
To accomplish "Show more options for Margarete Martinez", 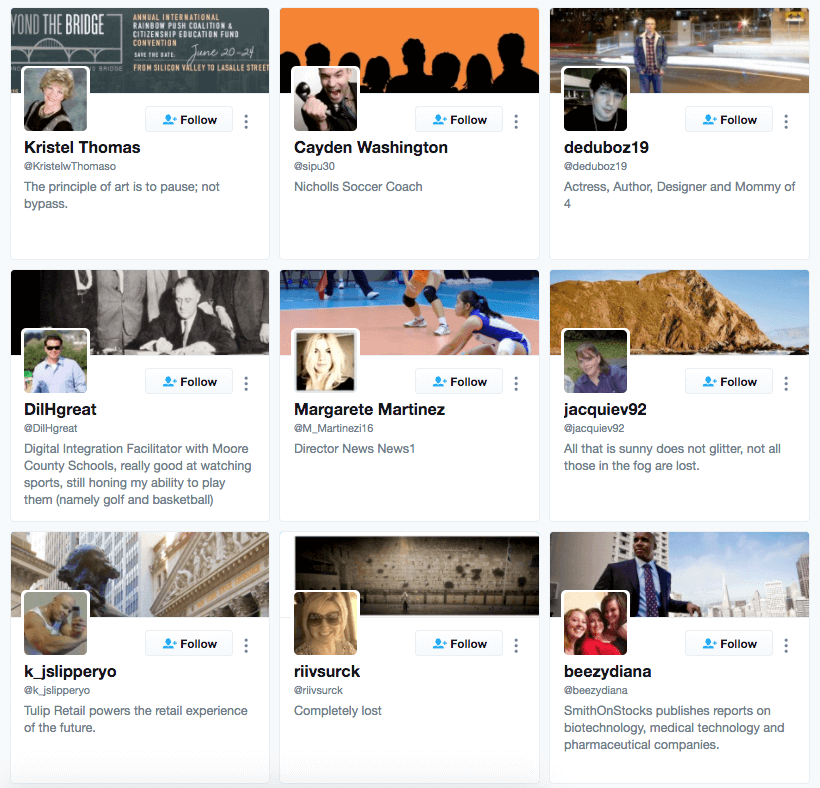I will pos(516,383).
